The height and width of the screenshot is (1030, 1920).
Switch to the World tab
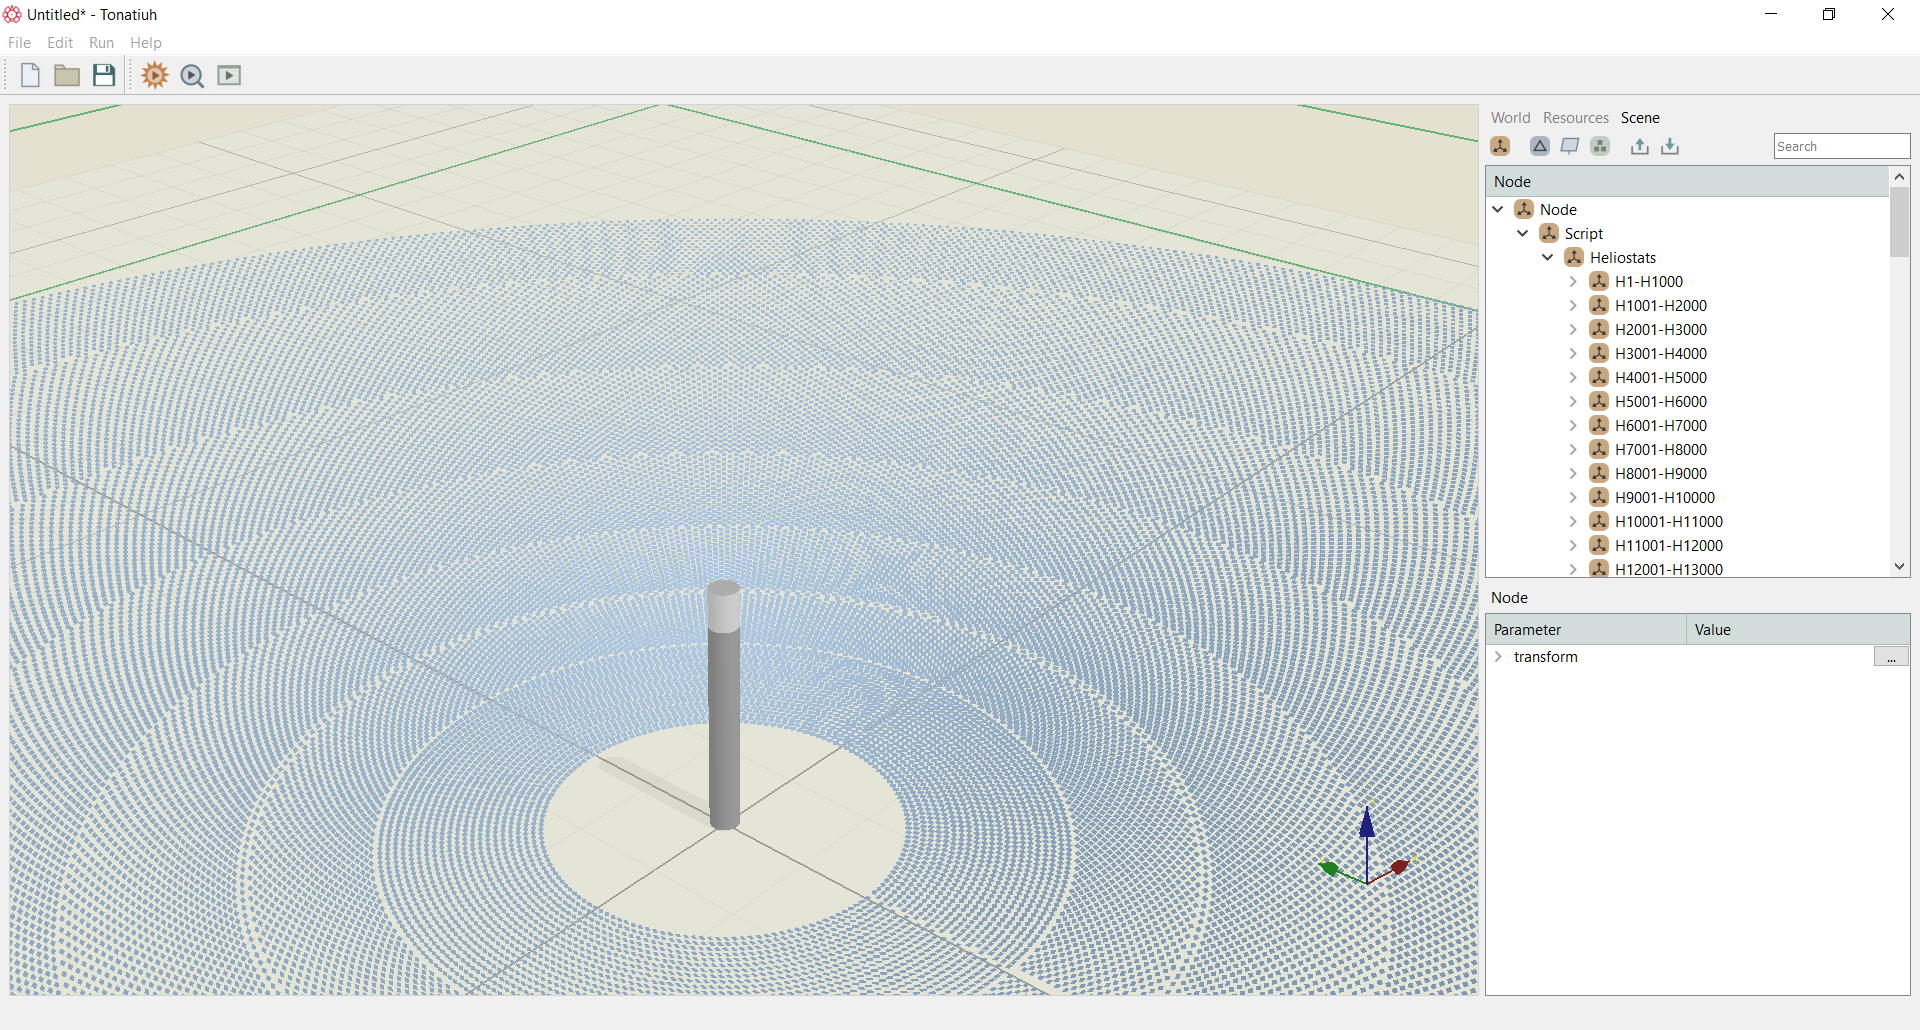click(x=1510, y=118)
